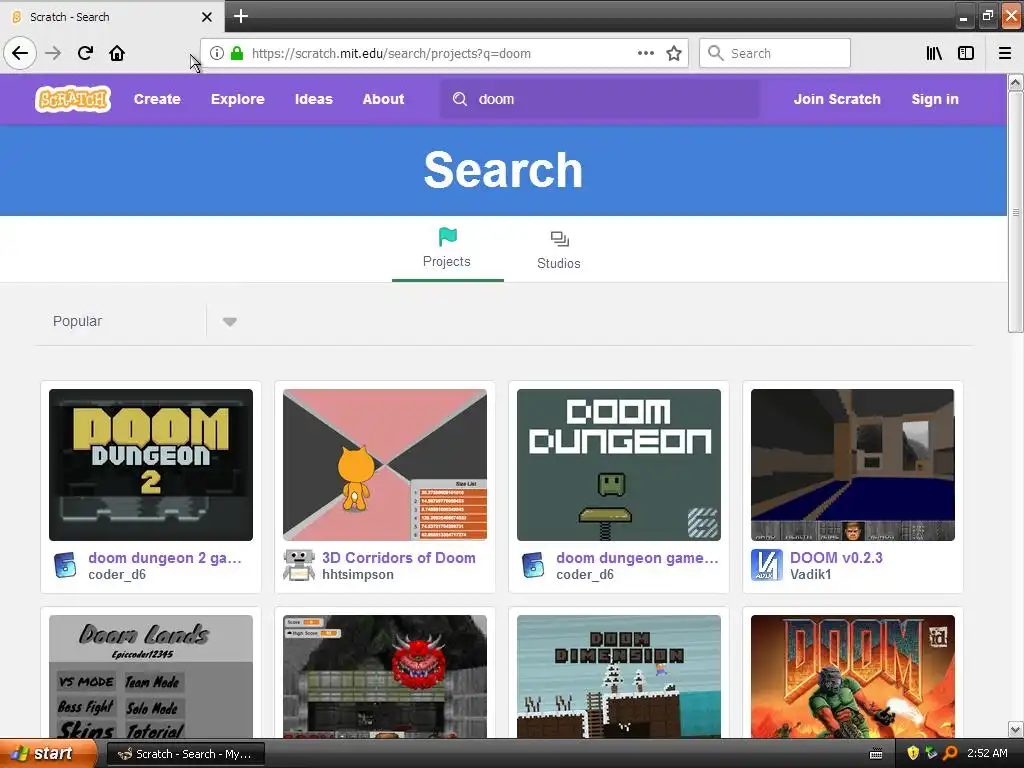Open the Firefox library icon

coord(934,53)
